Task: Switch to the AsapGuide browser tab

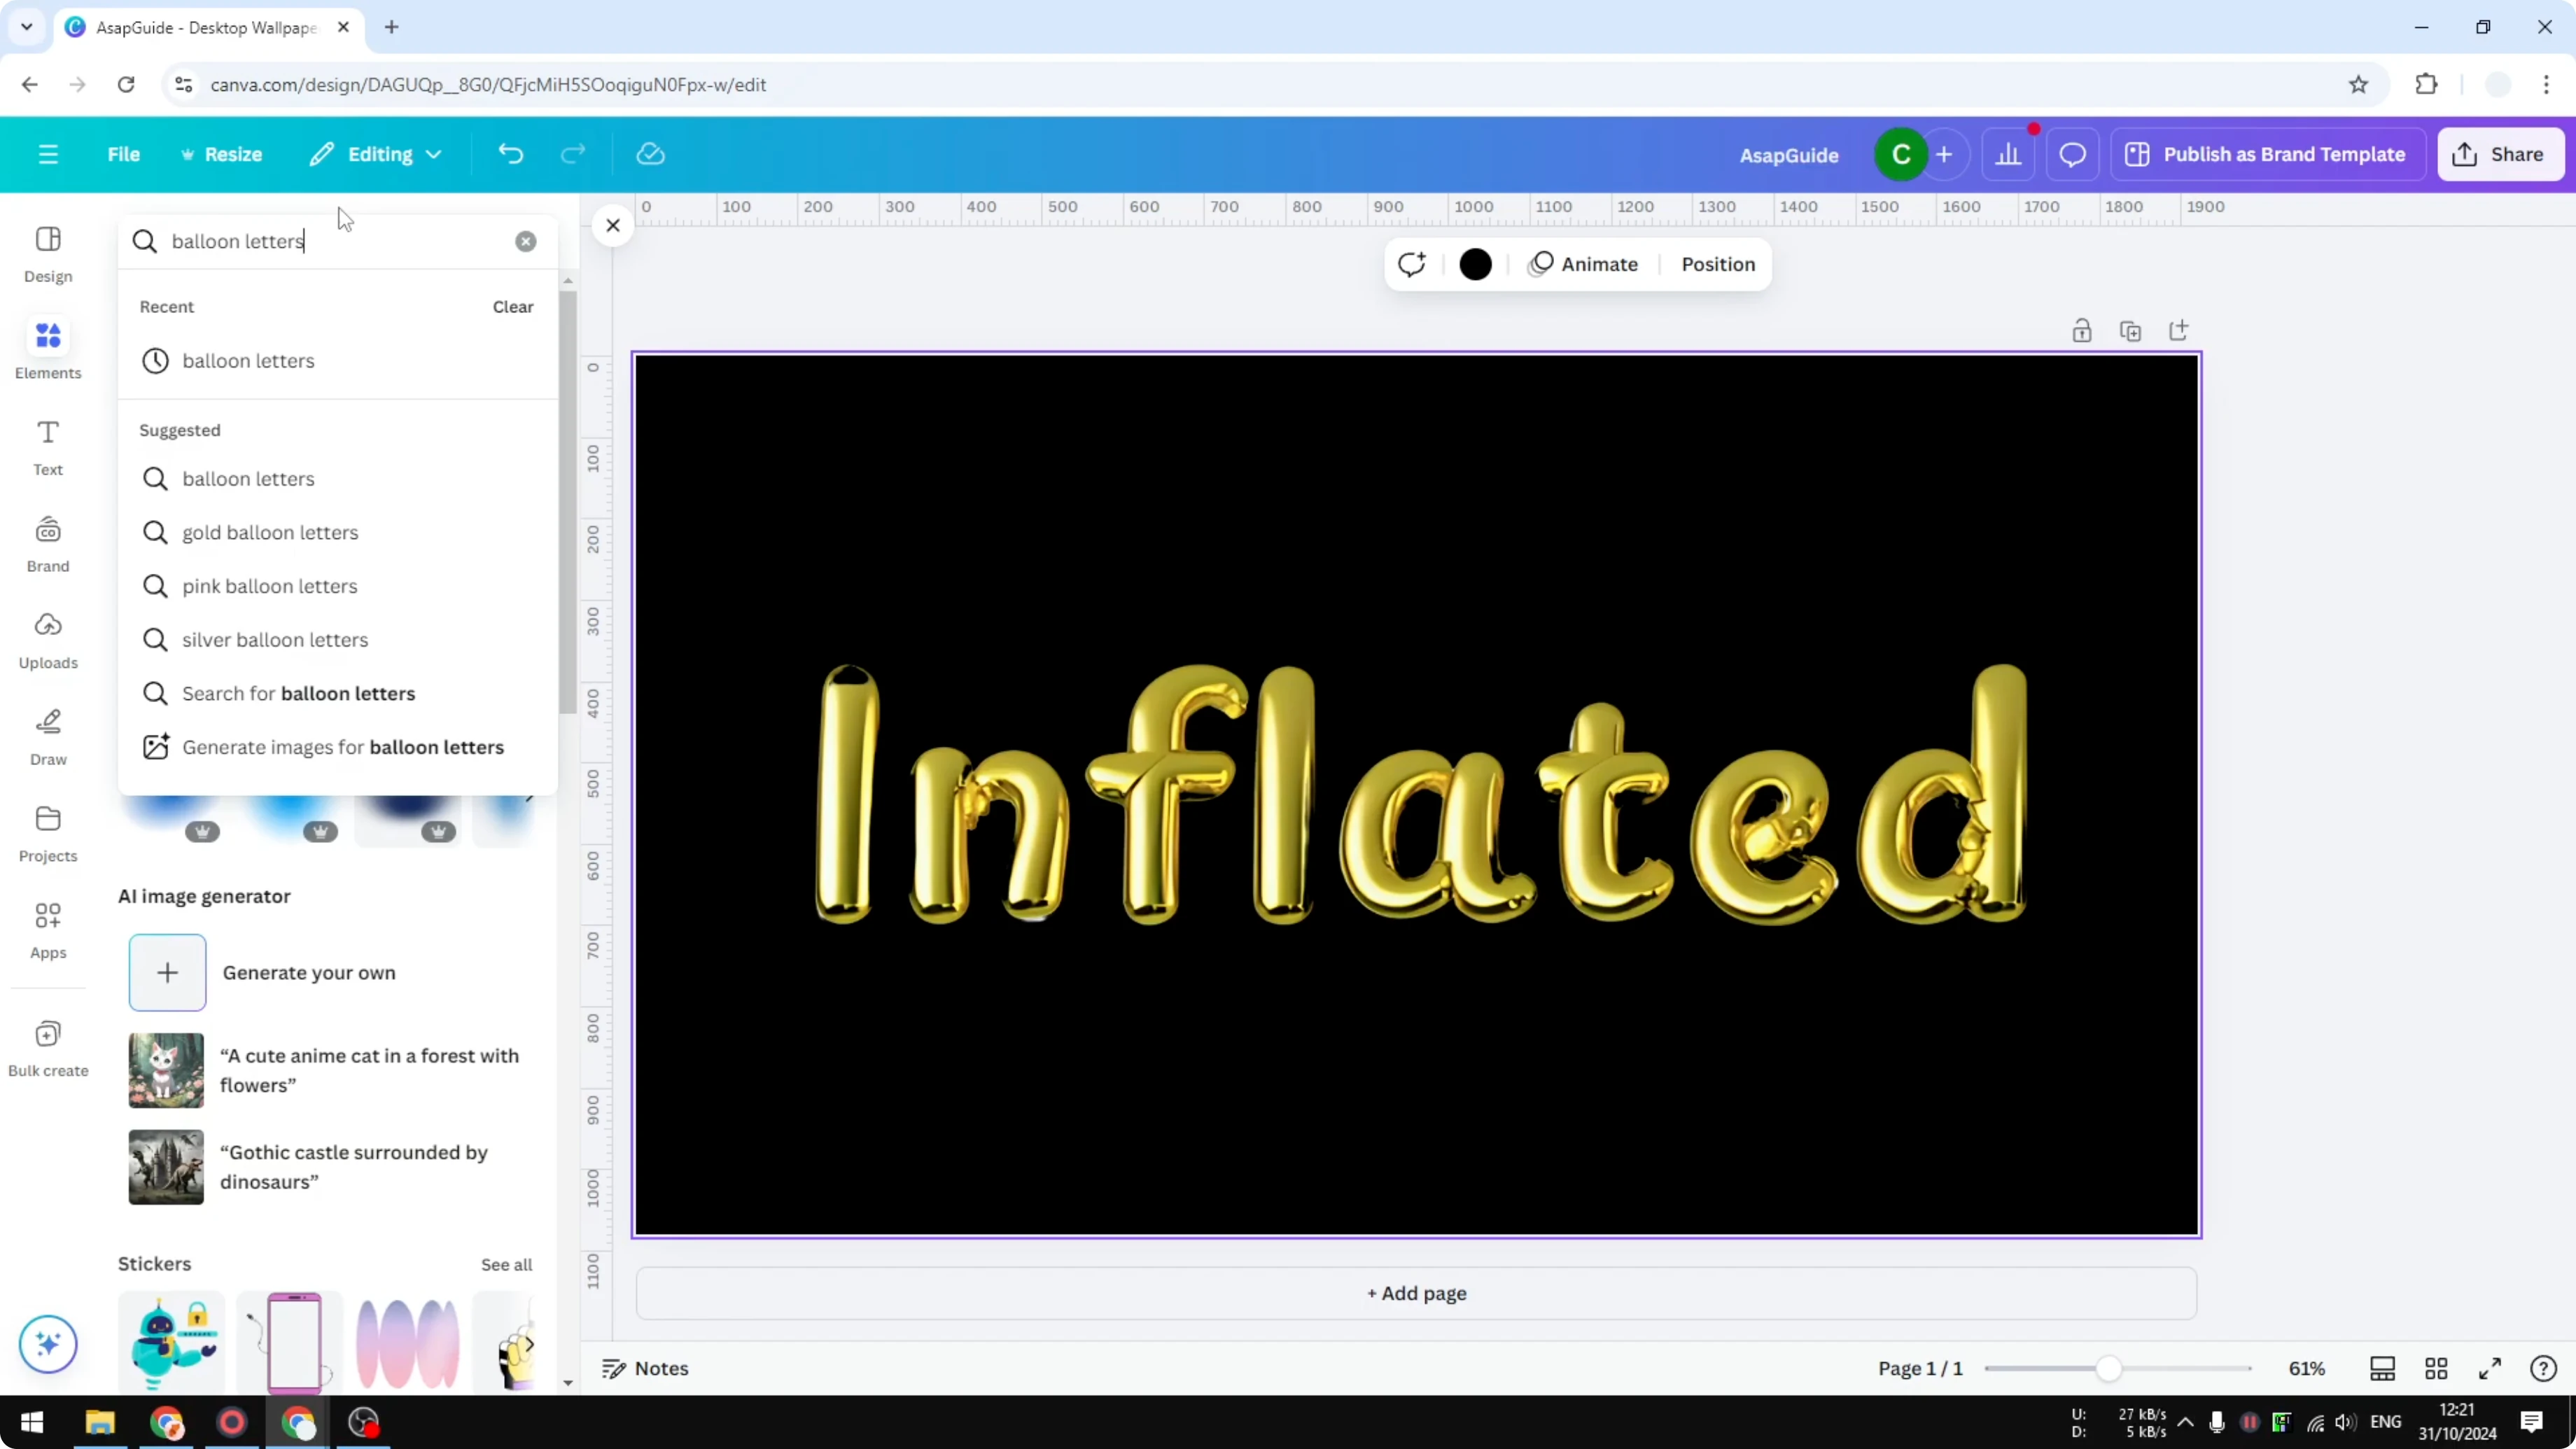Action: [x=200, y=27]
